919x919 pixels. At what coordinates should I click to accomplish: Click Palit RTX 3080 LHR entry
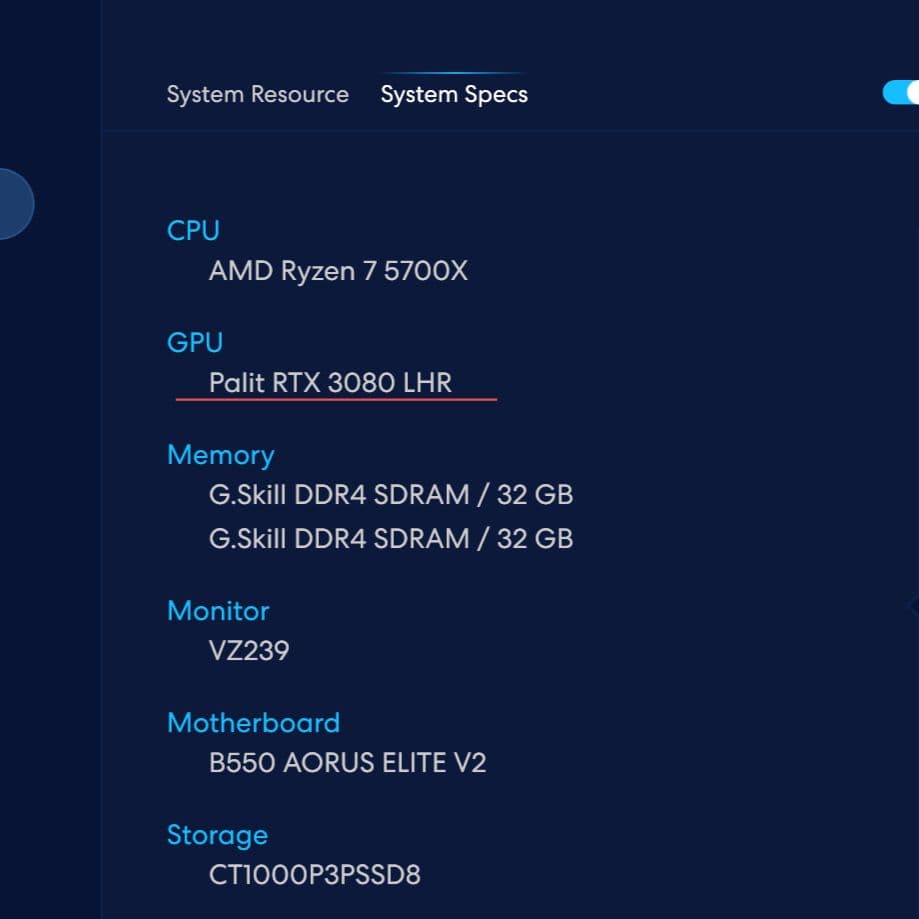(x=330, y=383)
